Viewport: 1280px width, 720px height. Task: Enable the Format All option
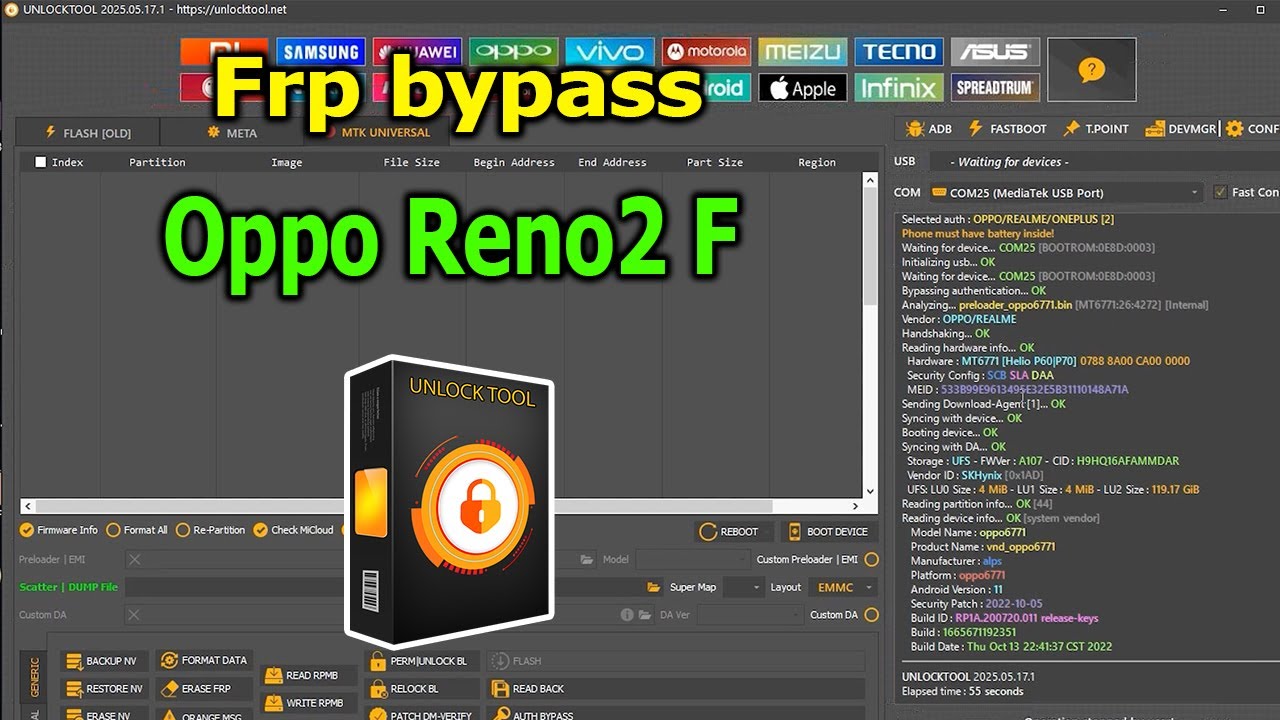(137, 530)
